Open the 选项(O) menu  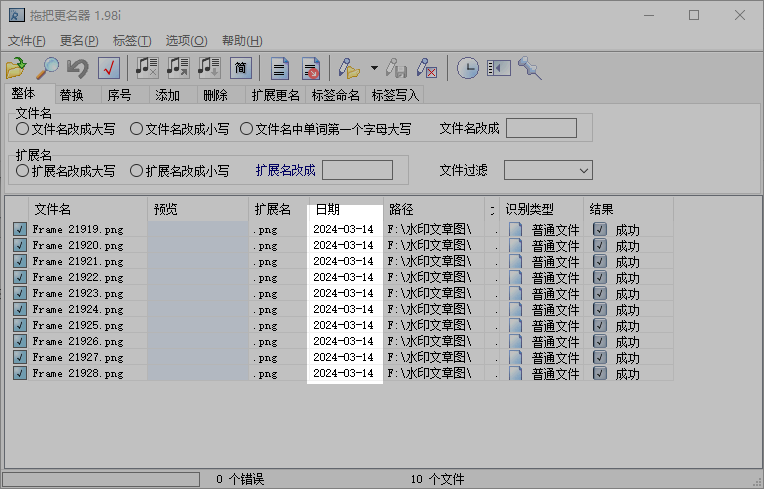coord(187,40)
